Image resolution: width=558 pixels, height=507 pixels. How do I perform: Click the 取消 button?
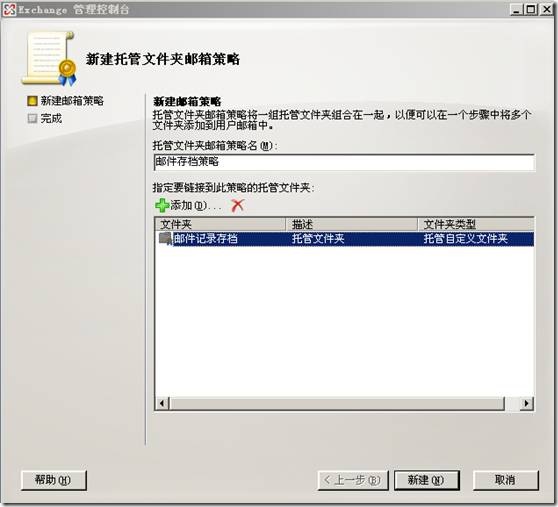[505, 480]
